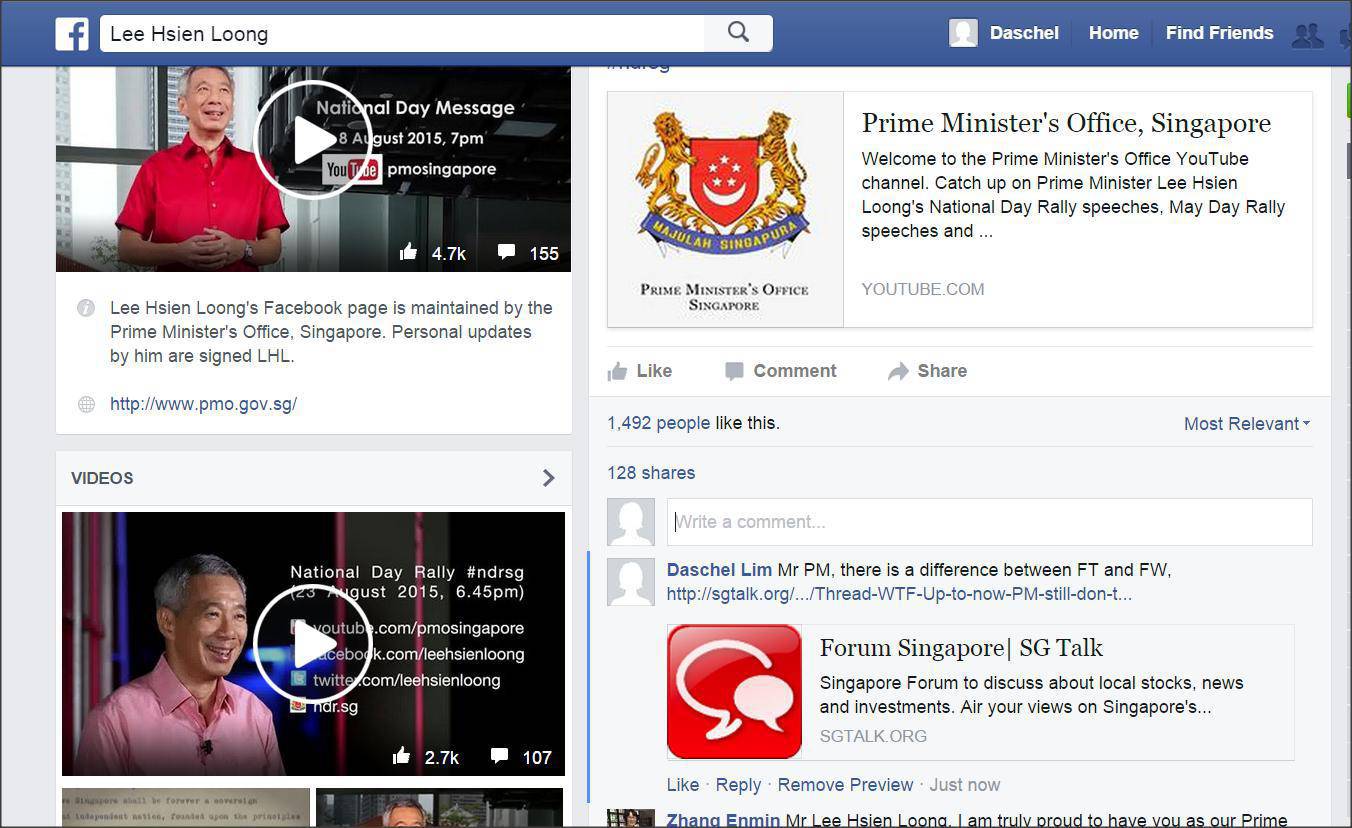Viewport: 1352px width, 828px height.
Task: Open Daschel profile avatar in header
Action: 963,33
